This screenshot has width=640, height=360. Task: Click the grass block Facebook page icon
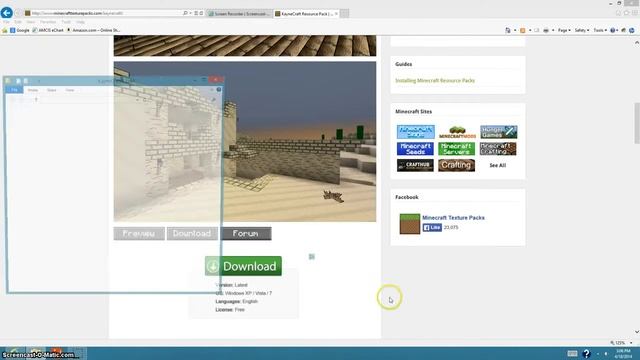coord(409,224)
